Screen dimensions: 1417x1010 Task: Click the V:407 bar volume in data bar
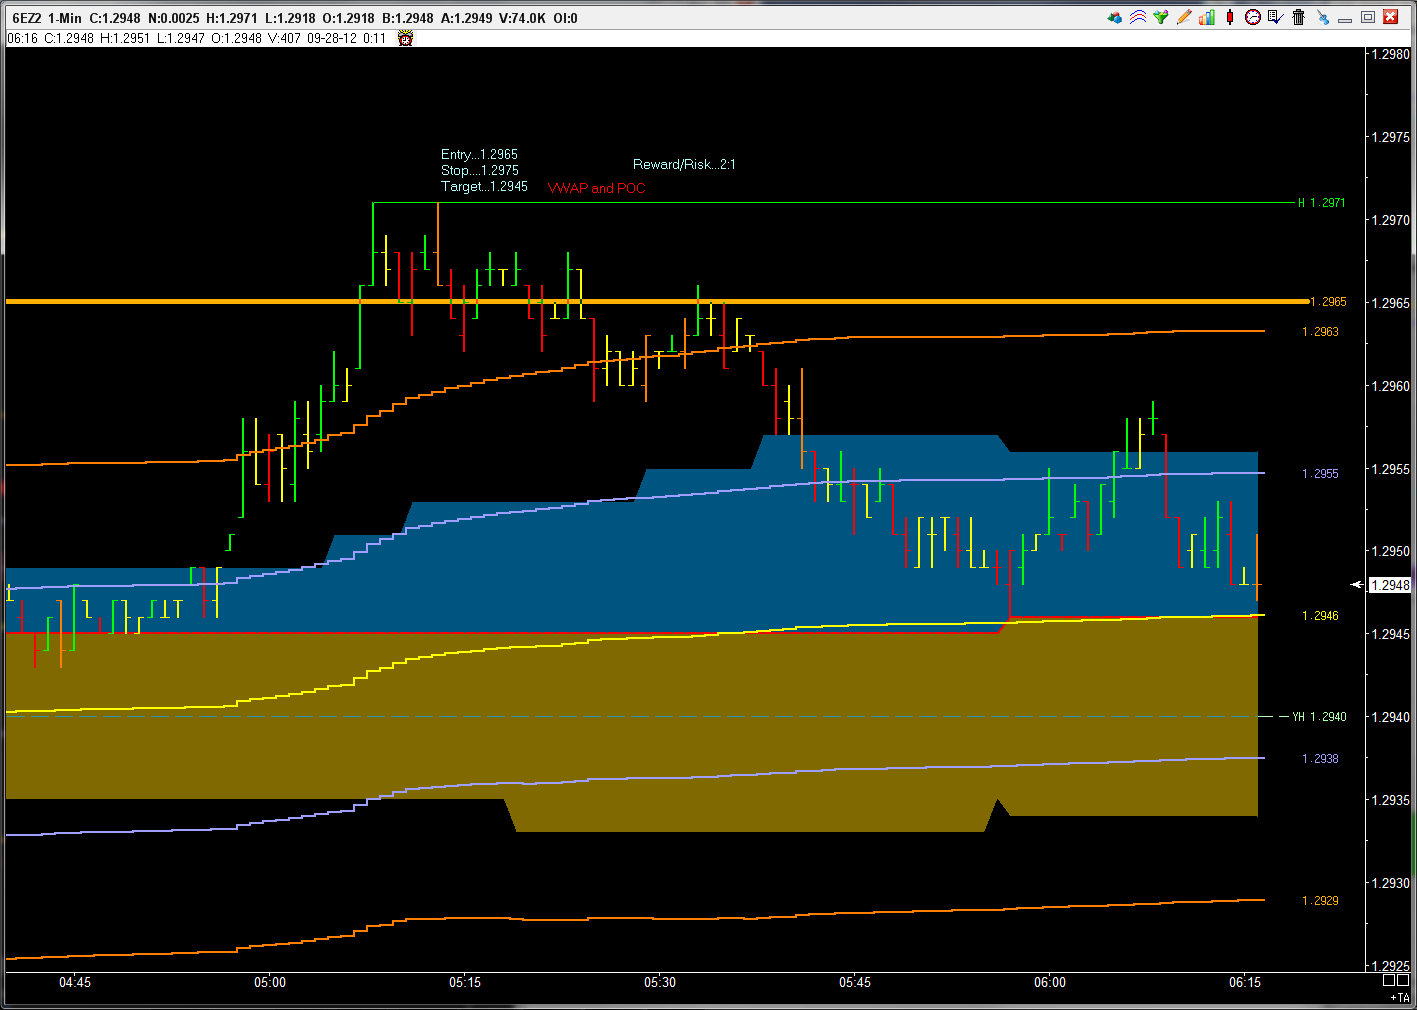284,38
